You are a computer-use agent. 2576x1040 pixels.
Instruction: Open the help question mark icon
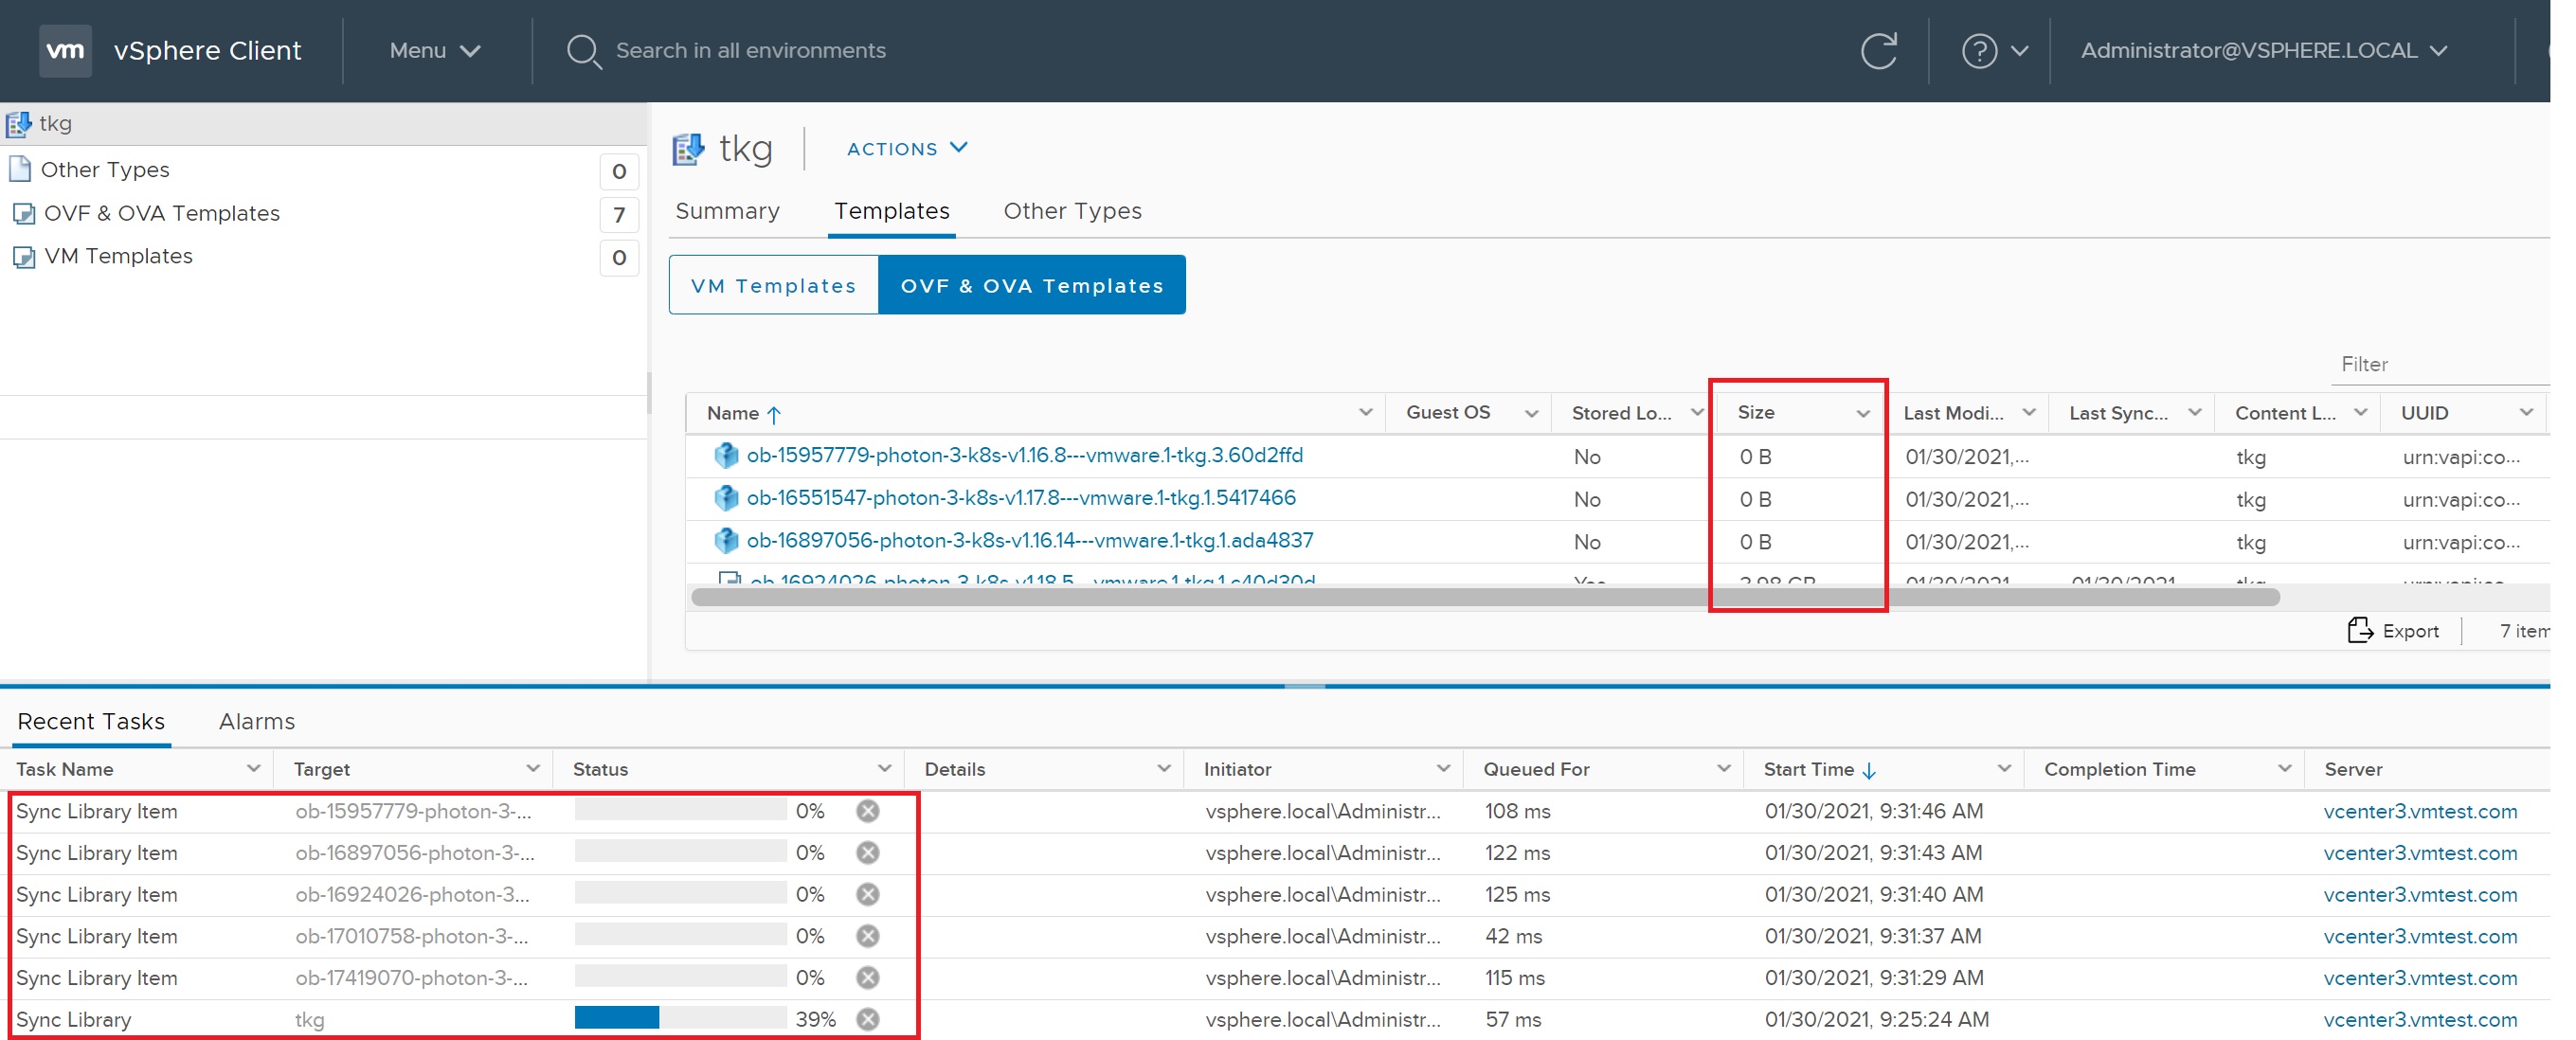pos(1978,50)
